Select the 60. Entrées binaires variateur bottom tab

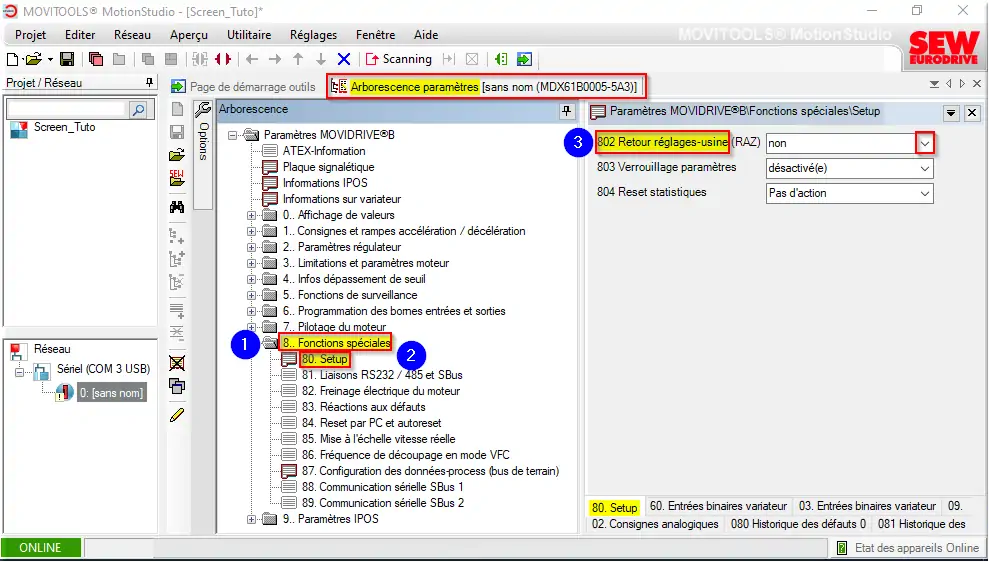718,506
